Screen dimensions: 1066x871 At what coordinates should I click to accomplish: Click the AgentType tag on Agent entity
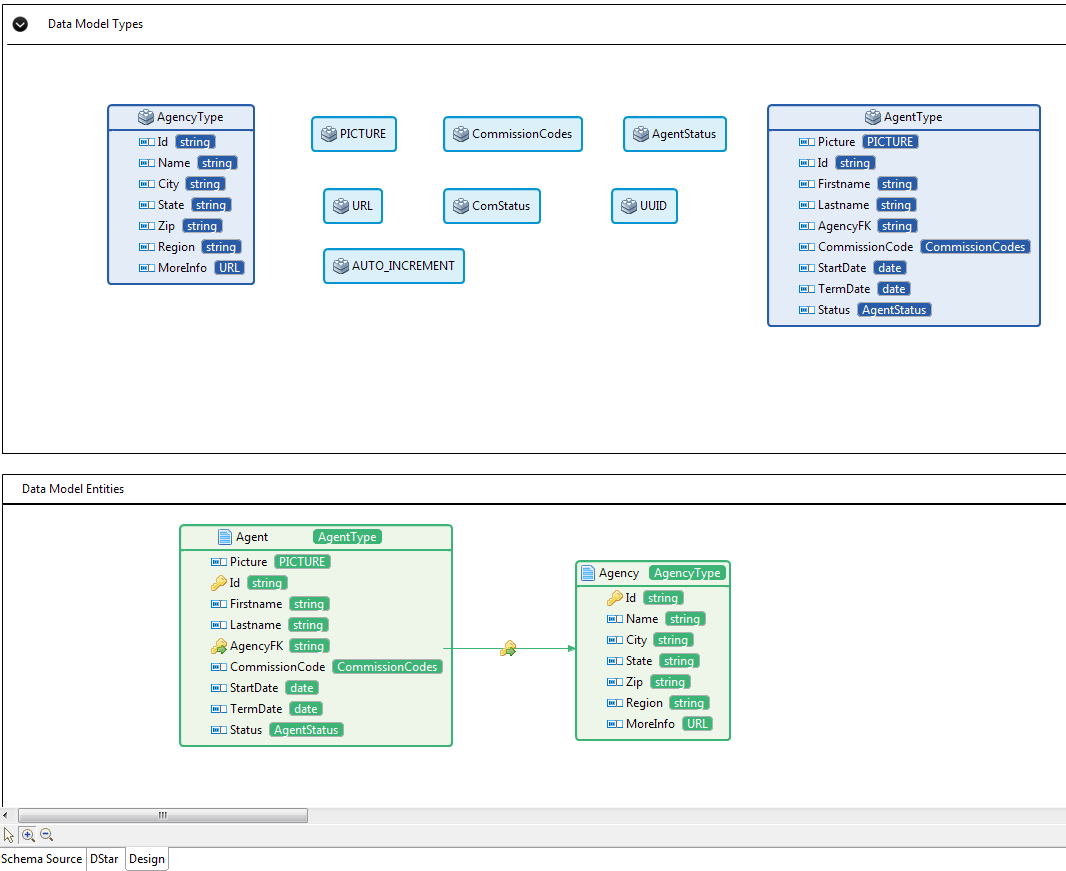click(347, 537)
